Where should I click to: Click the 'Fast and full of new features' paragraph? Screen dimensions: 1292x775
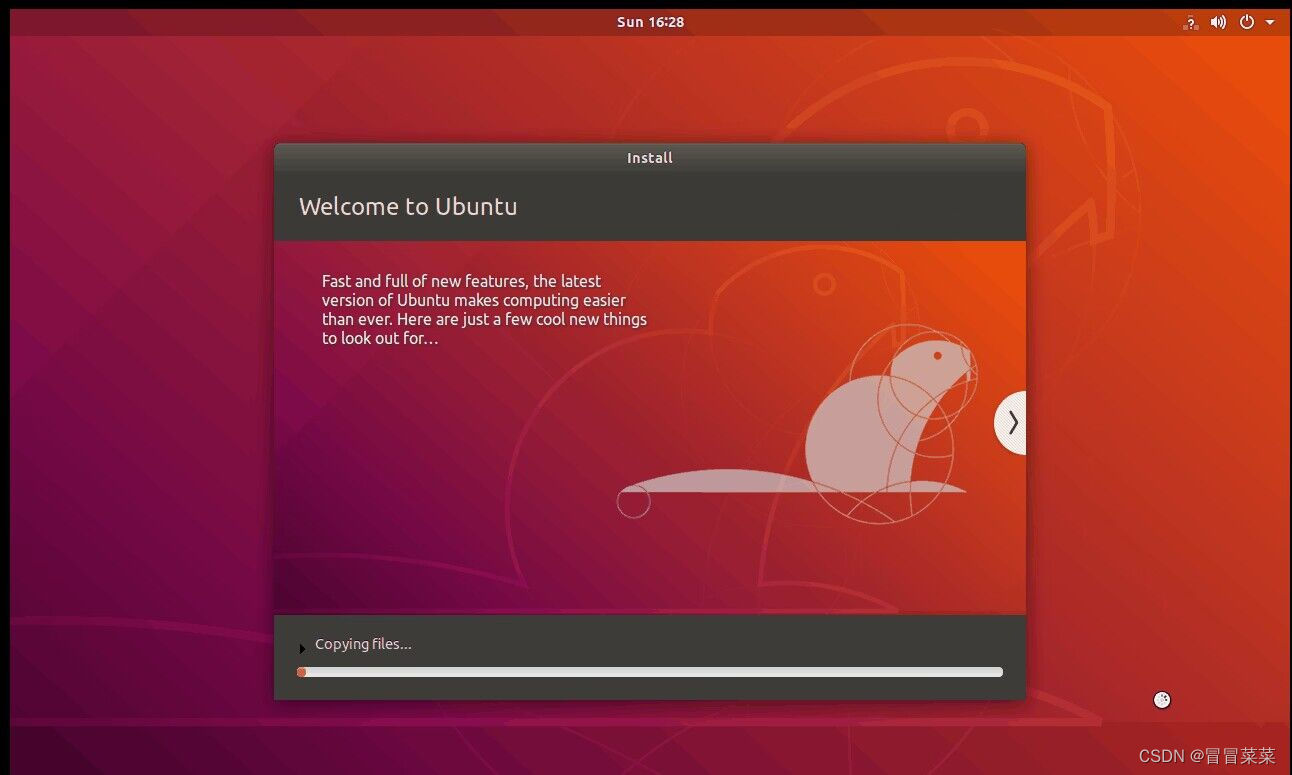(x=484, y=310)
